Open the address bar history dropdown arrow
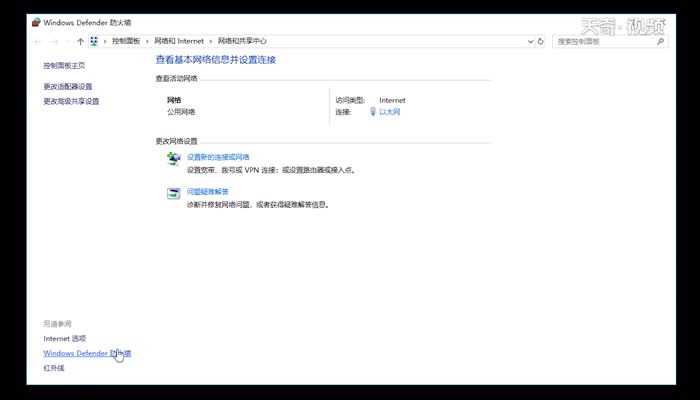 tap(530, 41)
